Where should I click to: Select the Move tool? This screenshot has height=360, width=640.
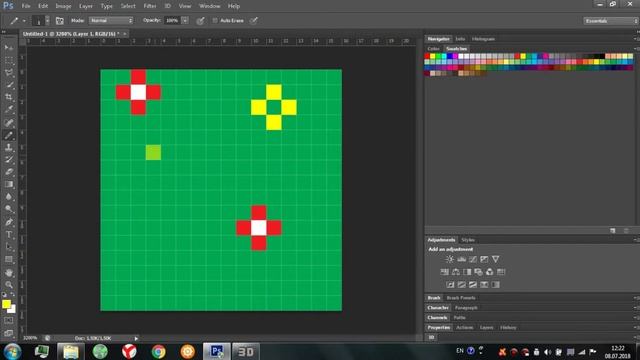click(x=9, y=48)
